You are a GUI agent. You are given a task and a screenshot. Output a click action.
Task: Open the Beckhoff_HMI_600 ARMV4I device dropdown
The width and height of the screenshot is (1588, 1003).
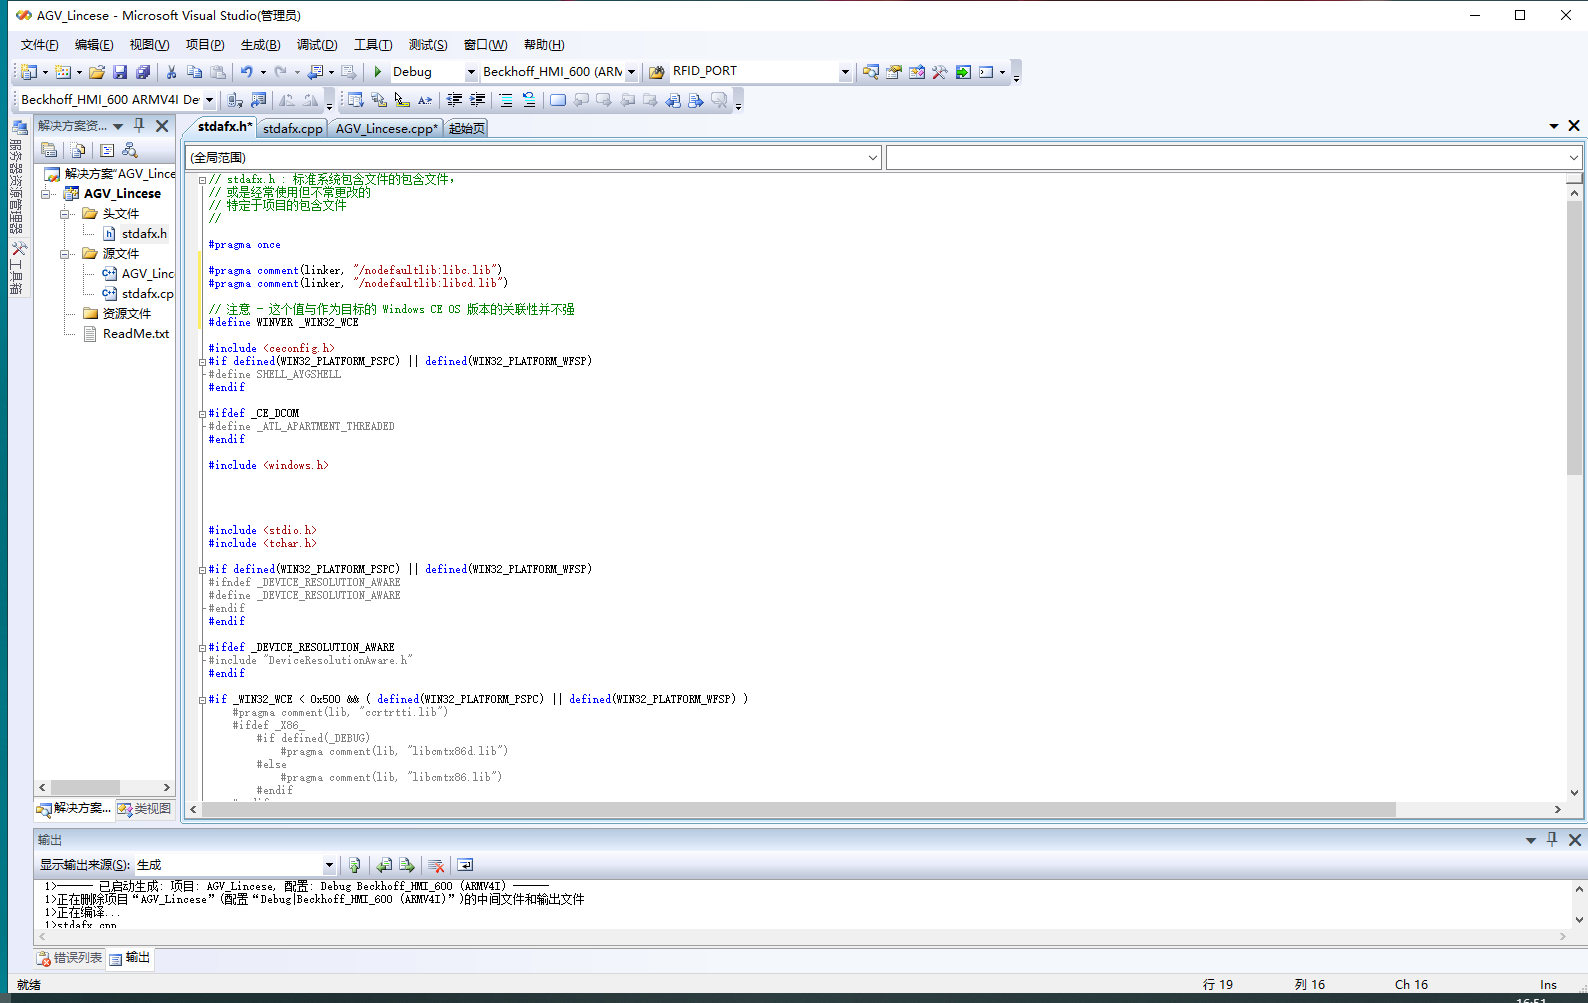click(x=209, y=100)
